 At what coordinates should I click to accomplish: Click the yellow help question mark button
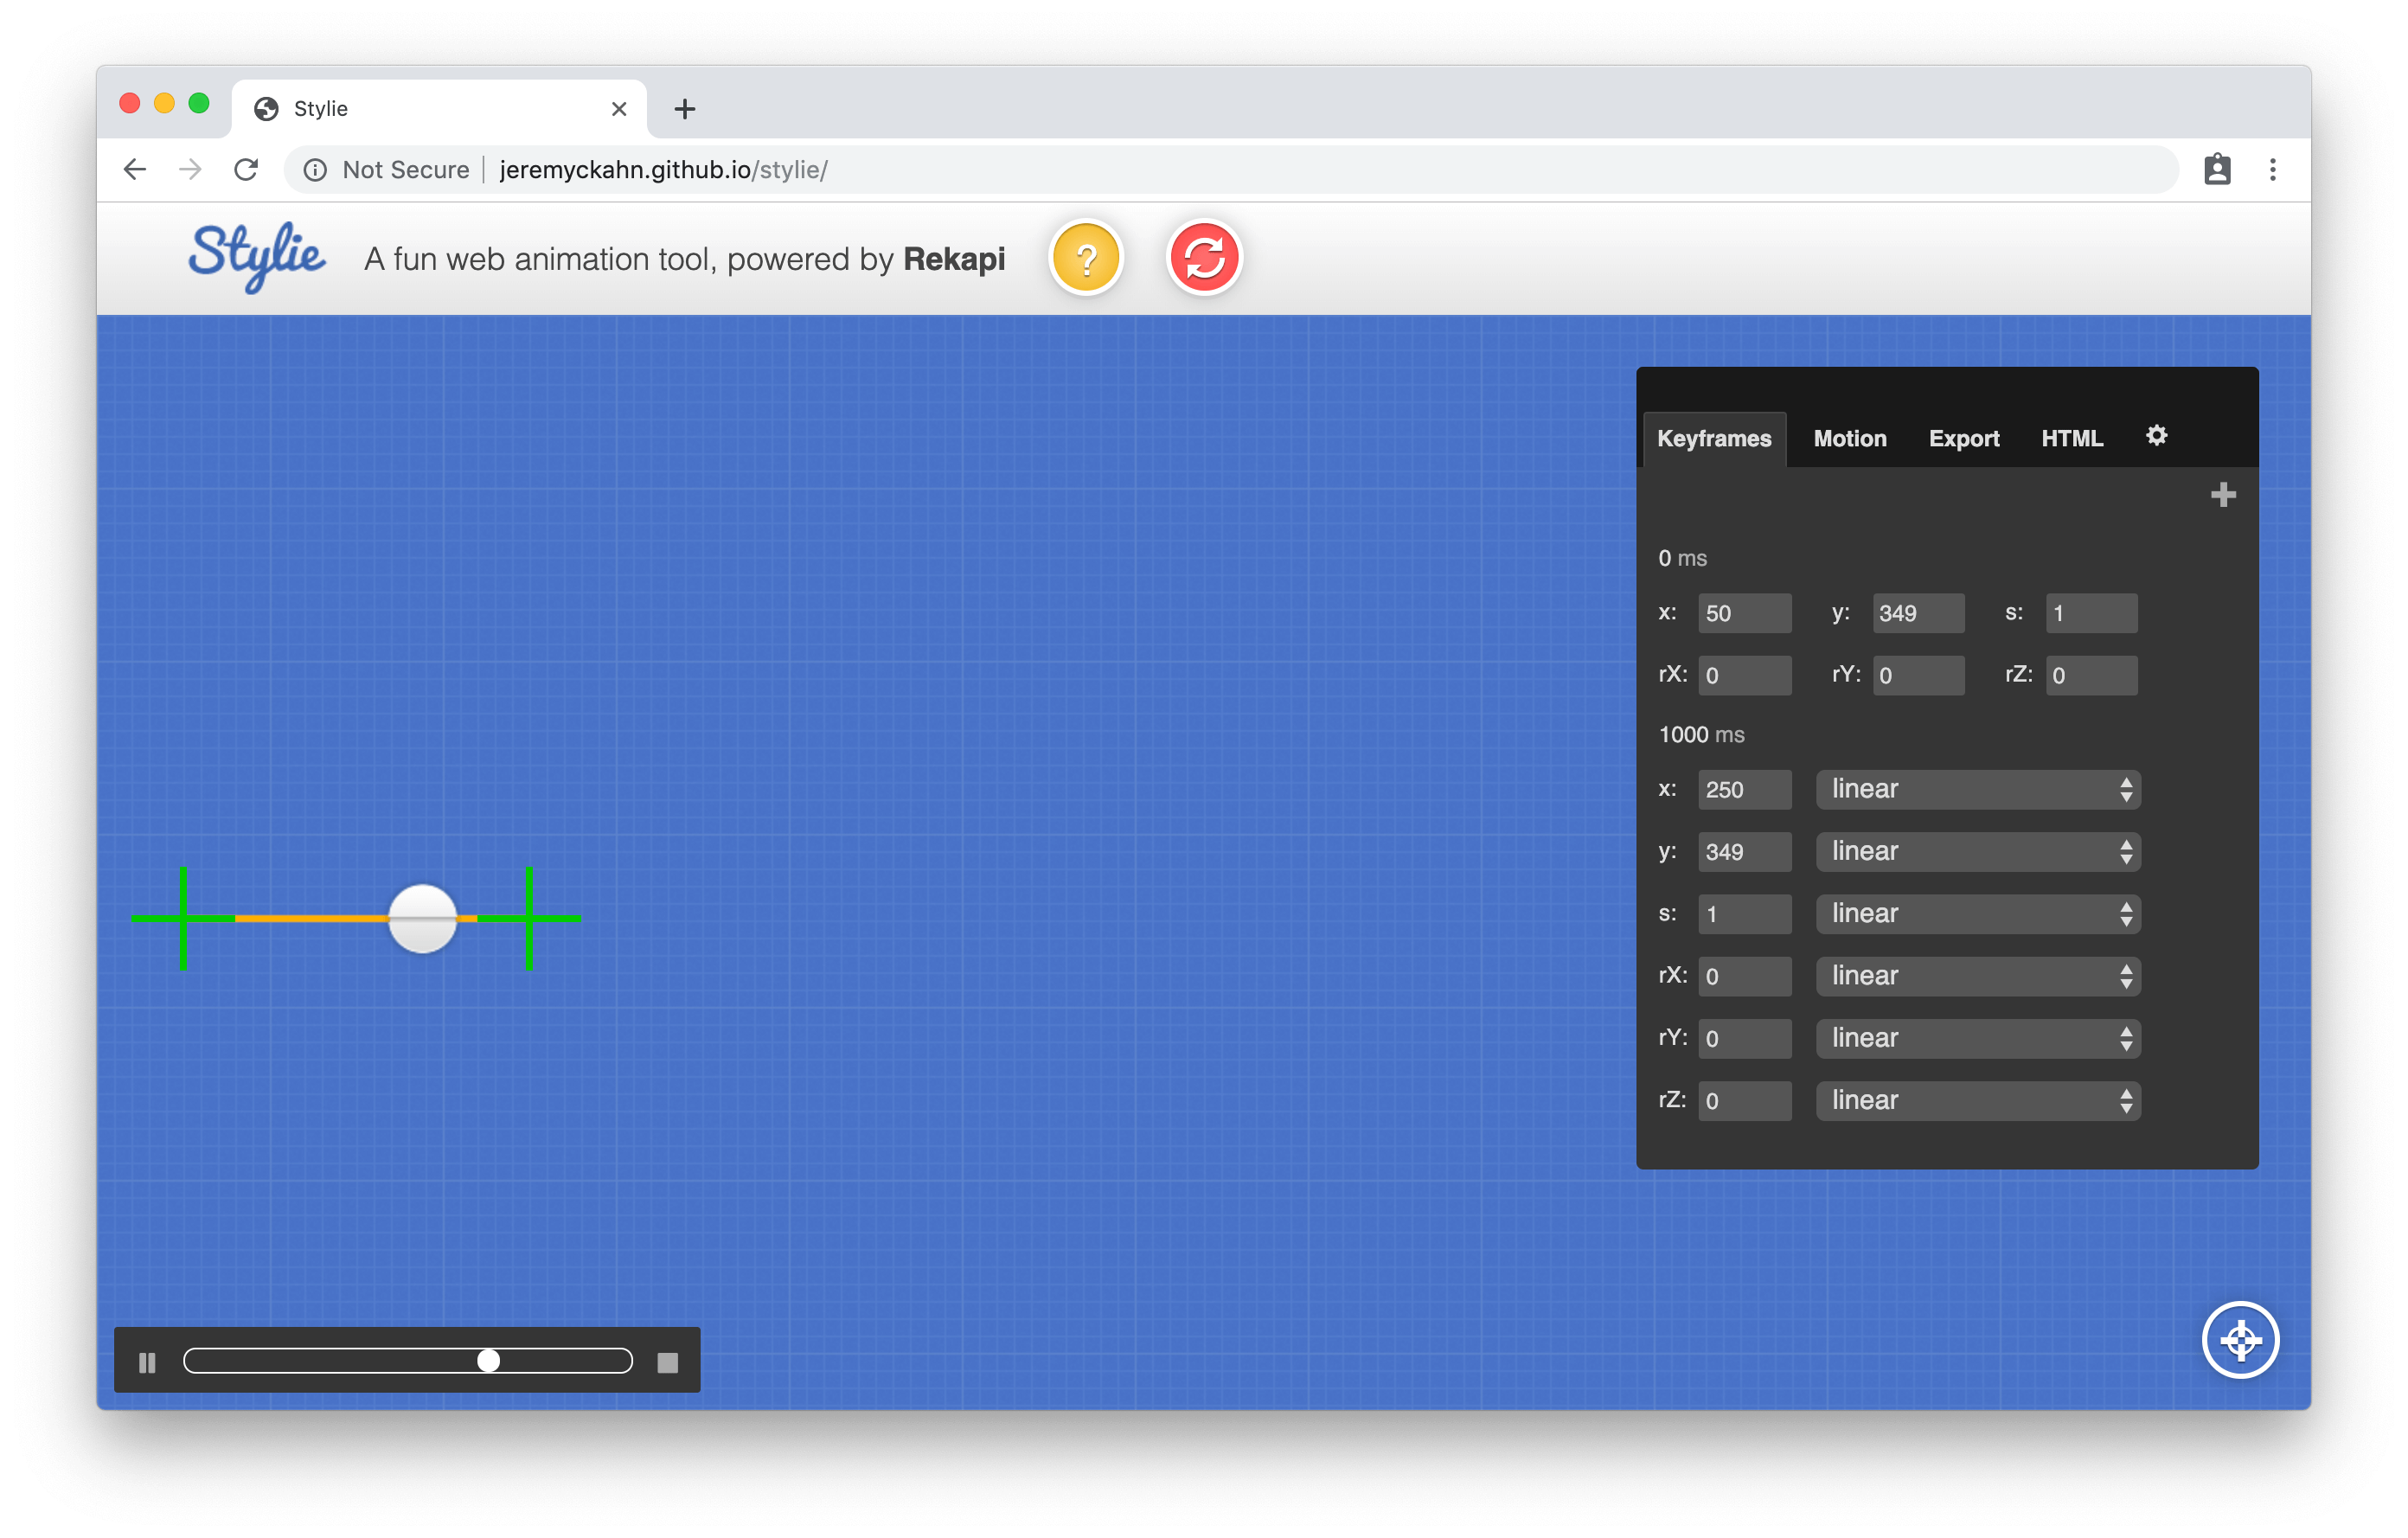point(1086,258)
